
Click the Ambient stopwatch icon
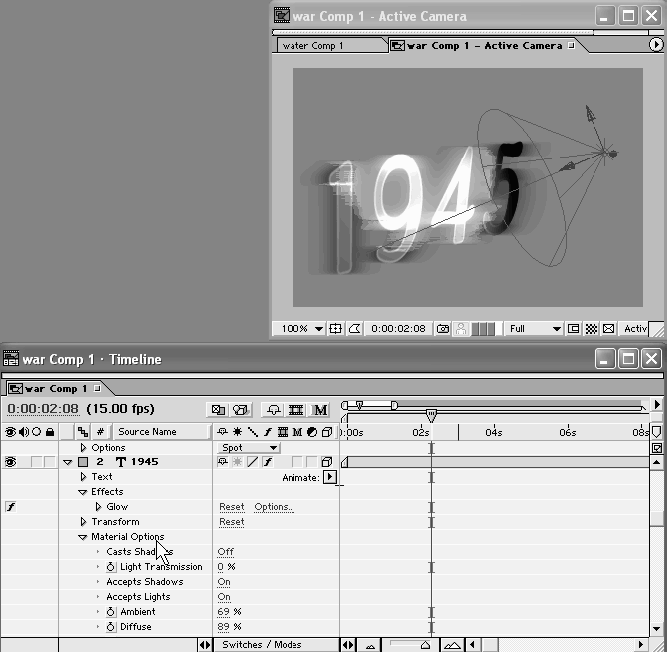112,612
